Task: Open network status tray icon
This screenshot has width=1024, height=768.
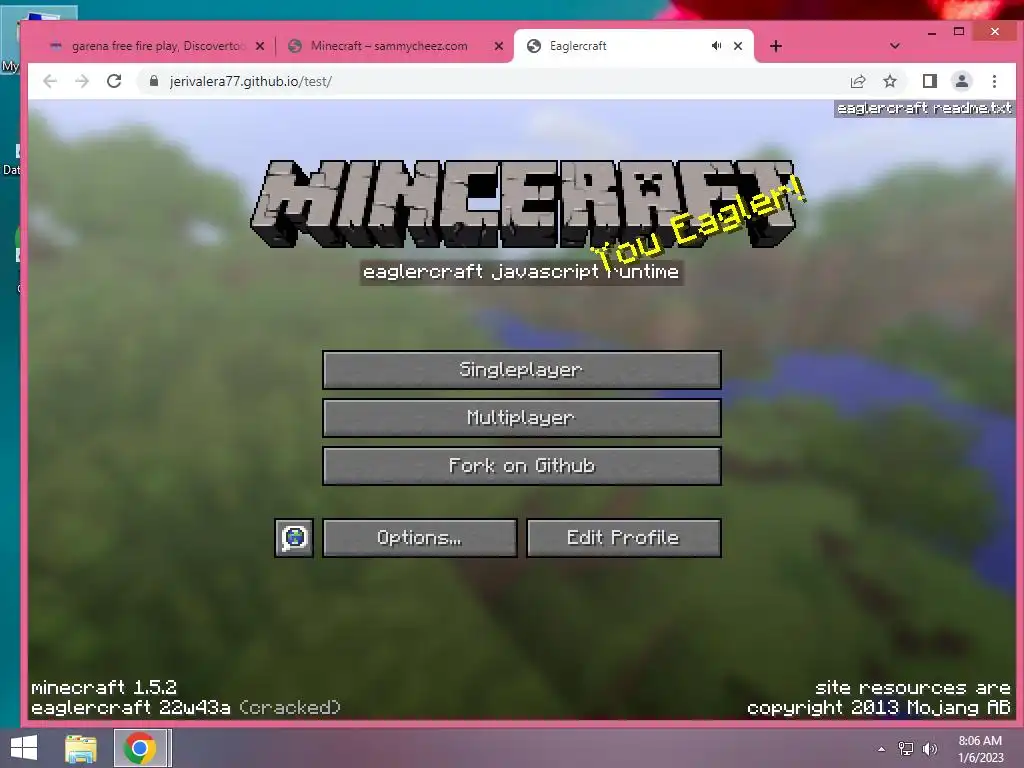Action: 906,749
